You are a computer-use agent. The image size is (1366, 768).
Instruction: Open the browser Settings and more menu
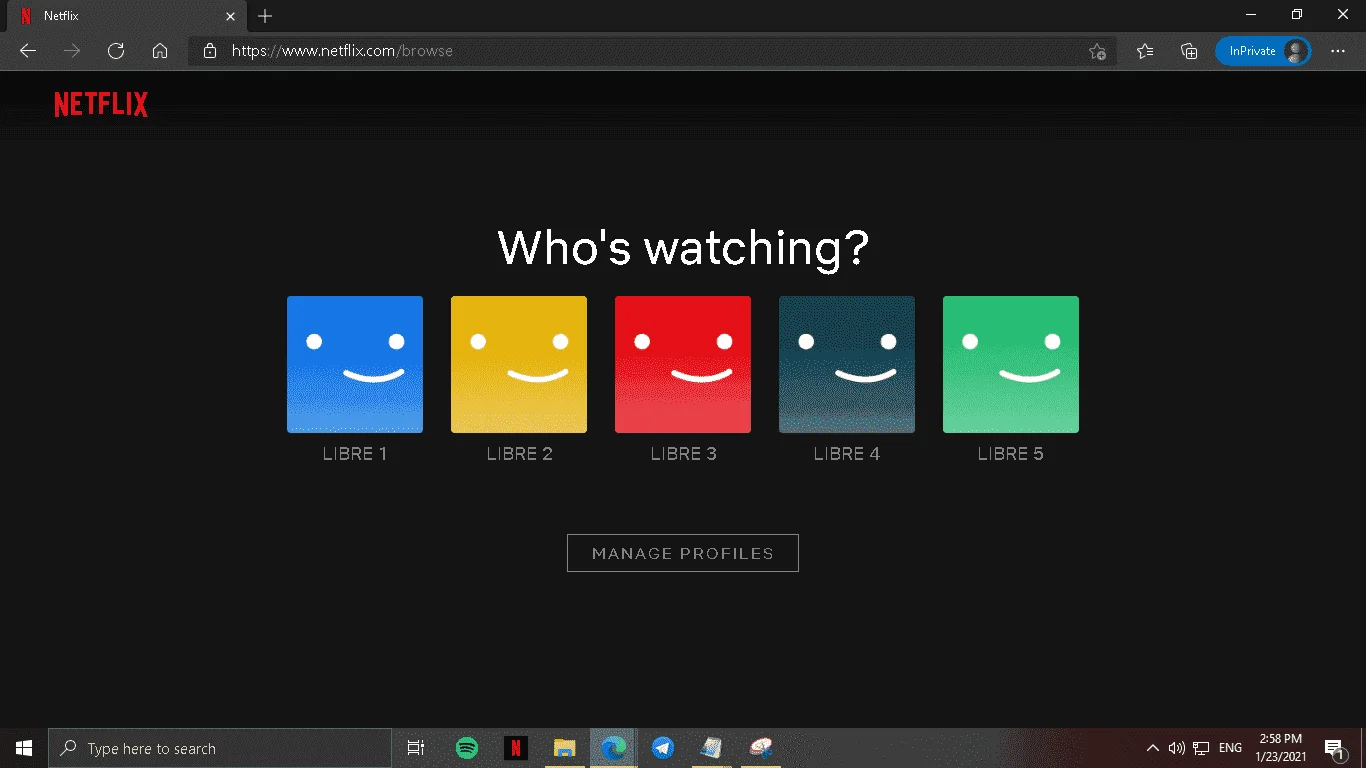[x=1338, y=51]
